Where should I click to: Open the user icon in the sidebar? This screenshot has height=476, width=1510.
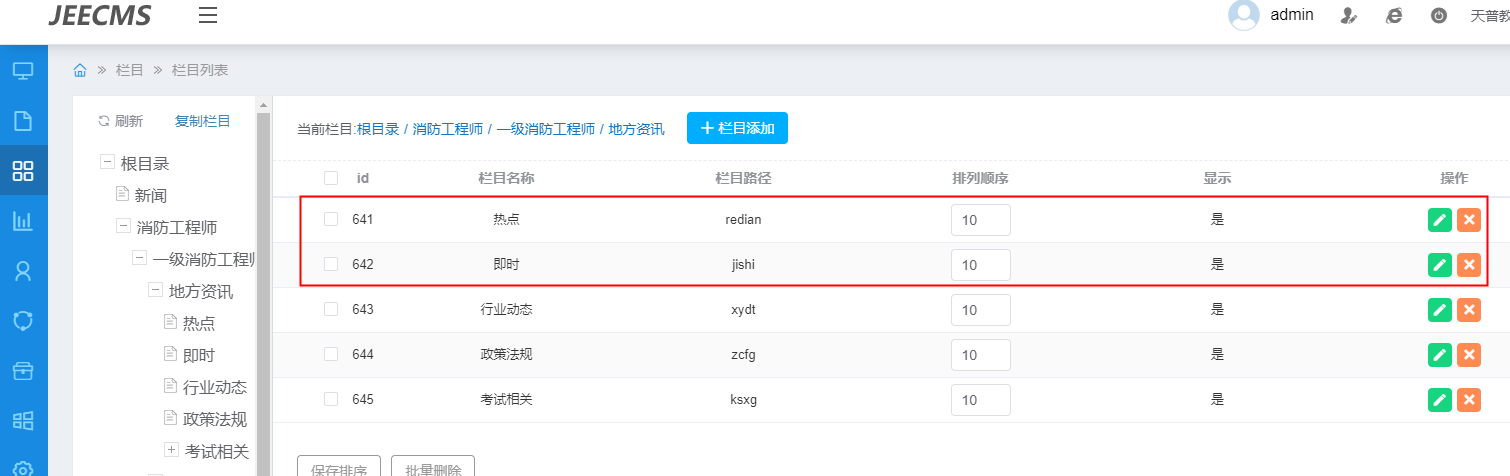[x=23, y=271]
